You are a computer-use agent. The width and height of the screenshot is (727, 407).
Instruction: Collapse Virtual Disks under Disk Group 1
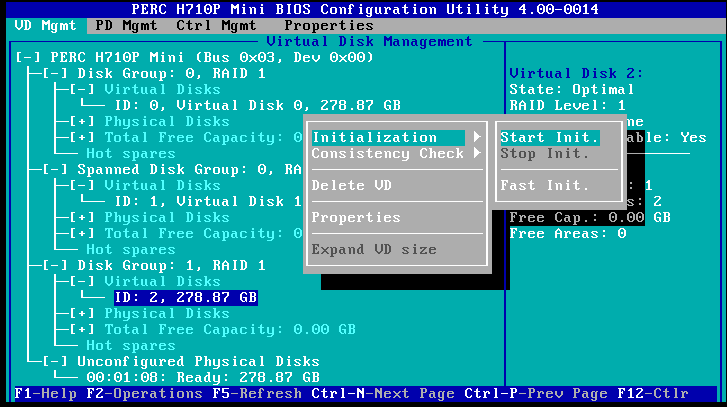(82, 281)
